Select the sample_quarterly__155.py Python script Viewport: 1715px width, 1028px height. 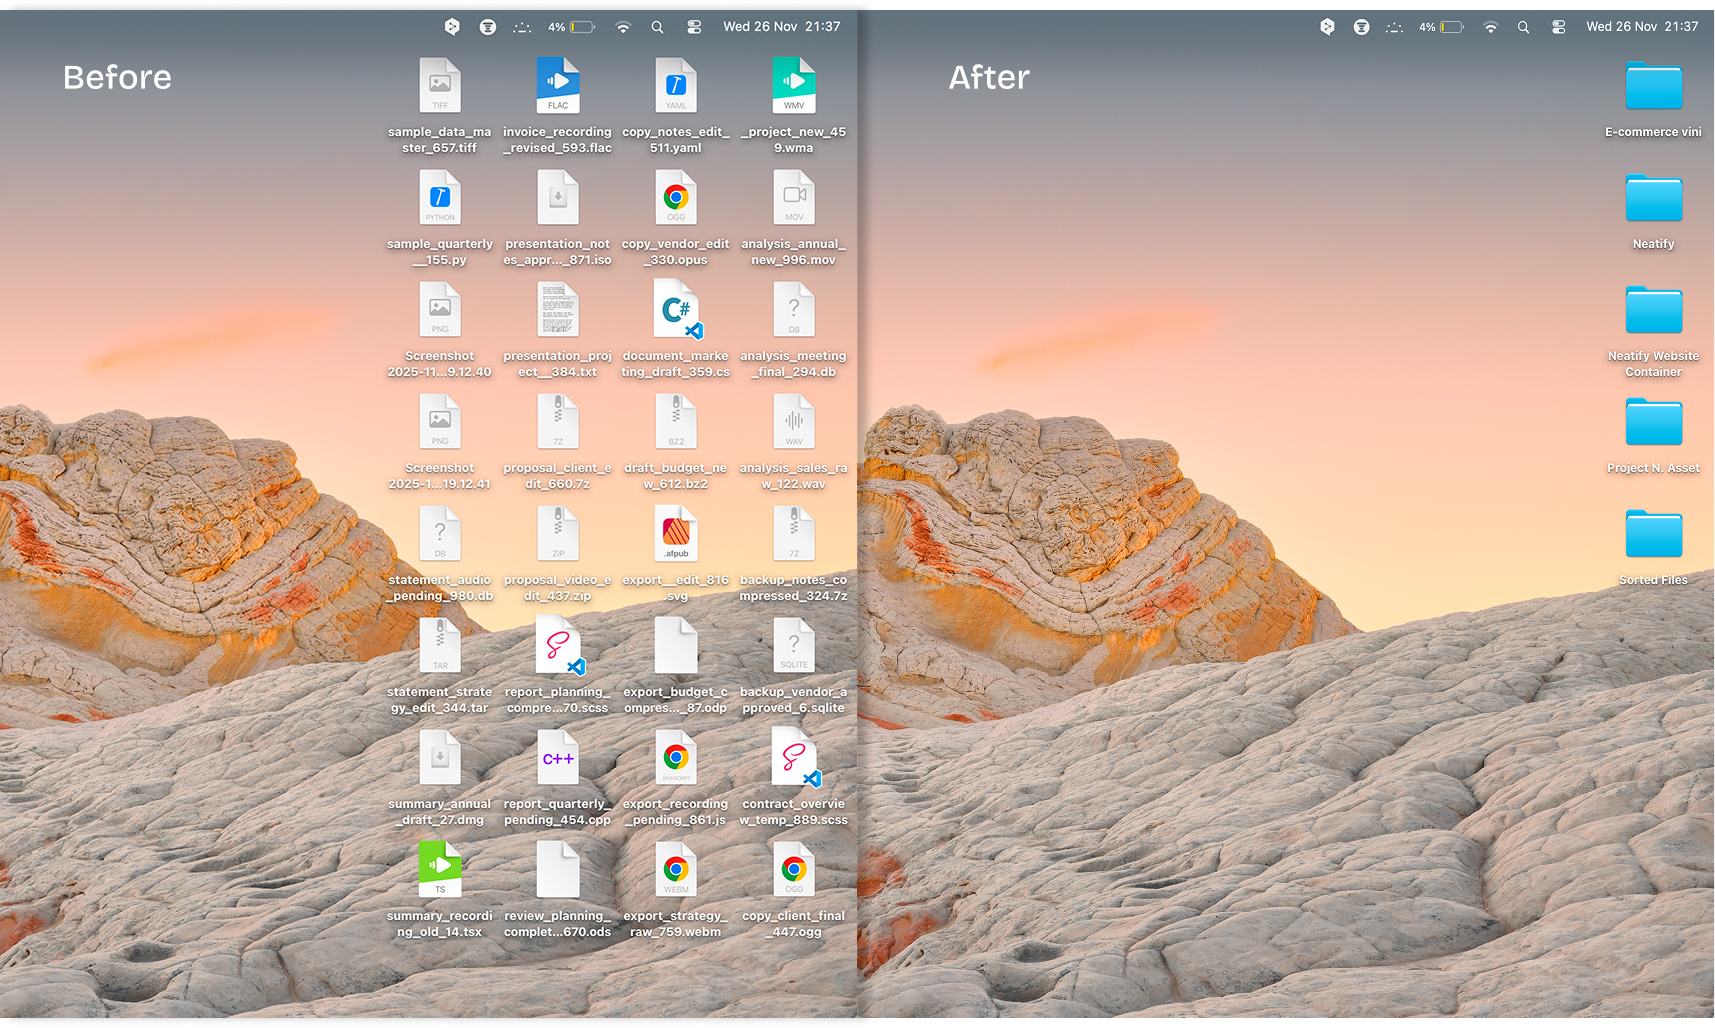pyautogui.click(x=440, y=197)
